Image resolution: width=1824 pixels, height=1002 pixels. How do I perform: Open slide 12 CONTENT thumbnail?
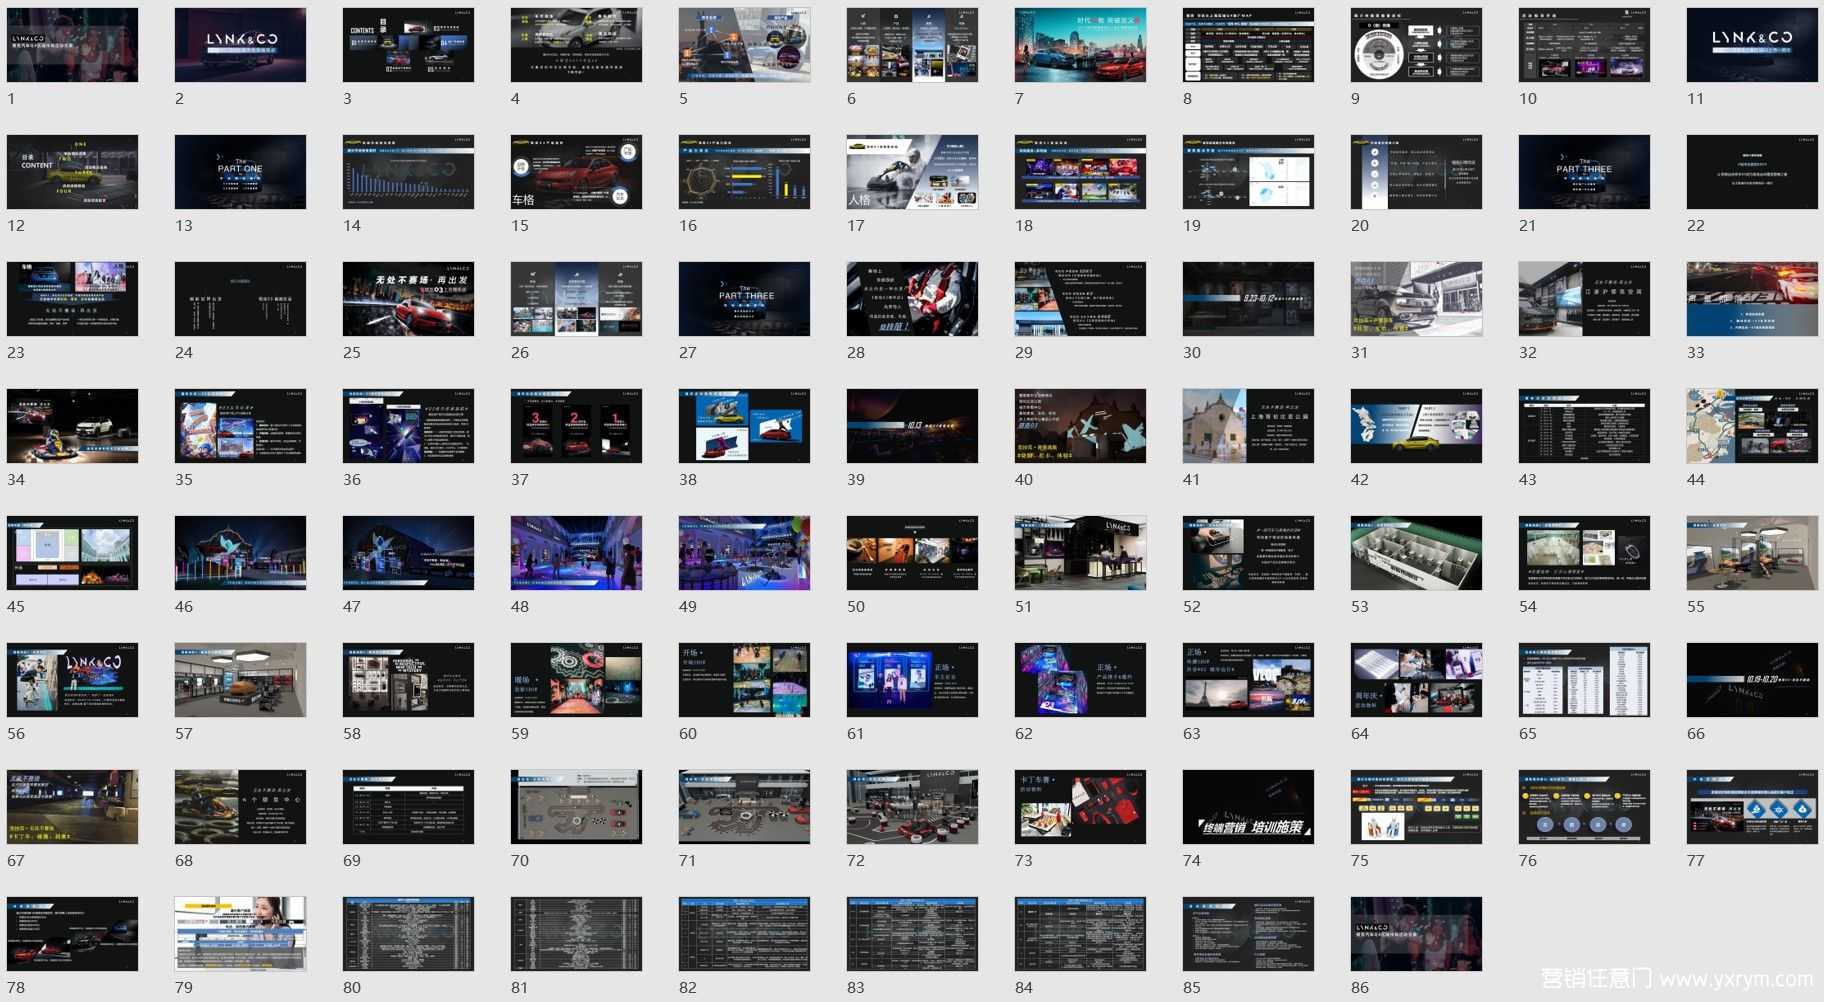[x=72, y=172]
